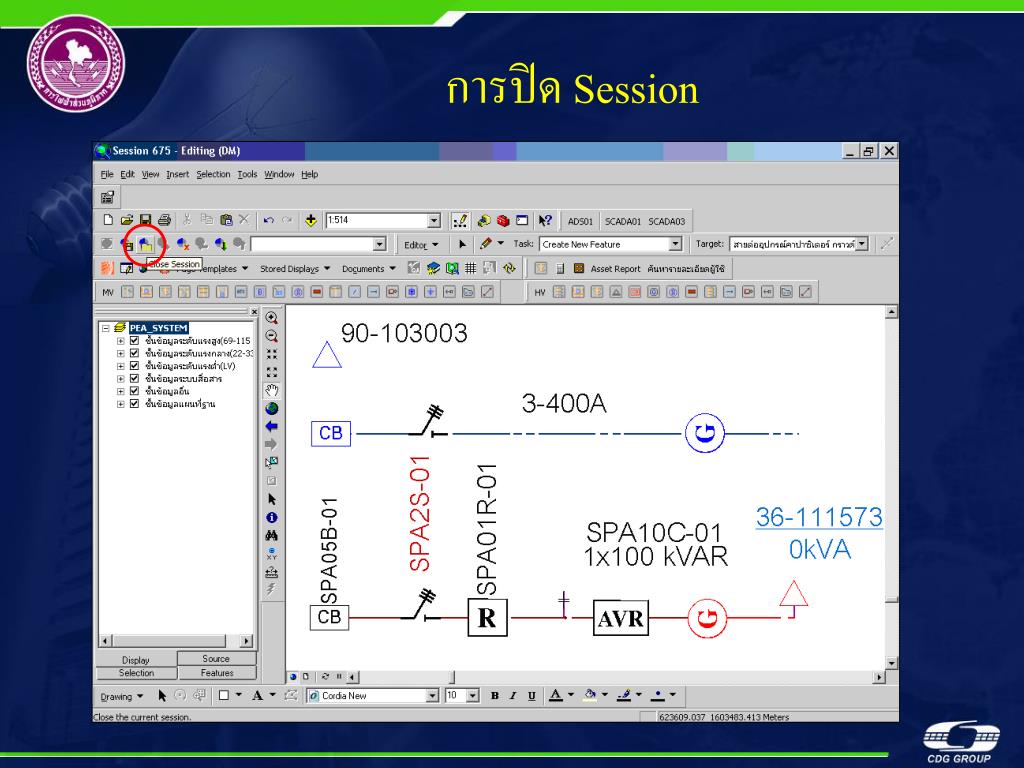
Task: Toggle Underline text formatting
Action: [x=532, y=696]
